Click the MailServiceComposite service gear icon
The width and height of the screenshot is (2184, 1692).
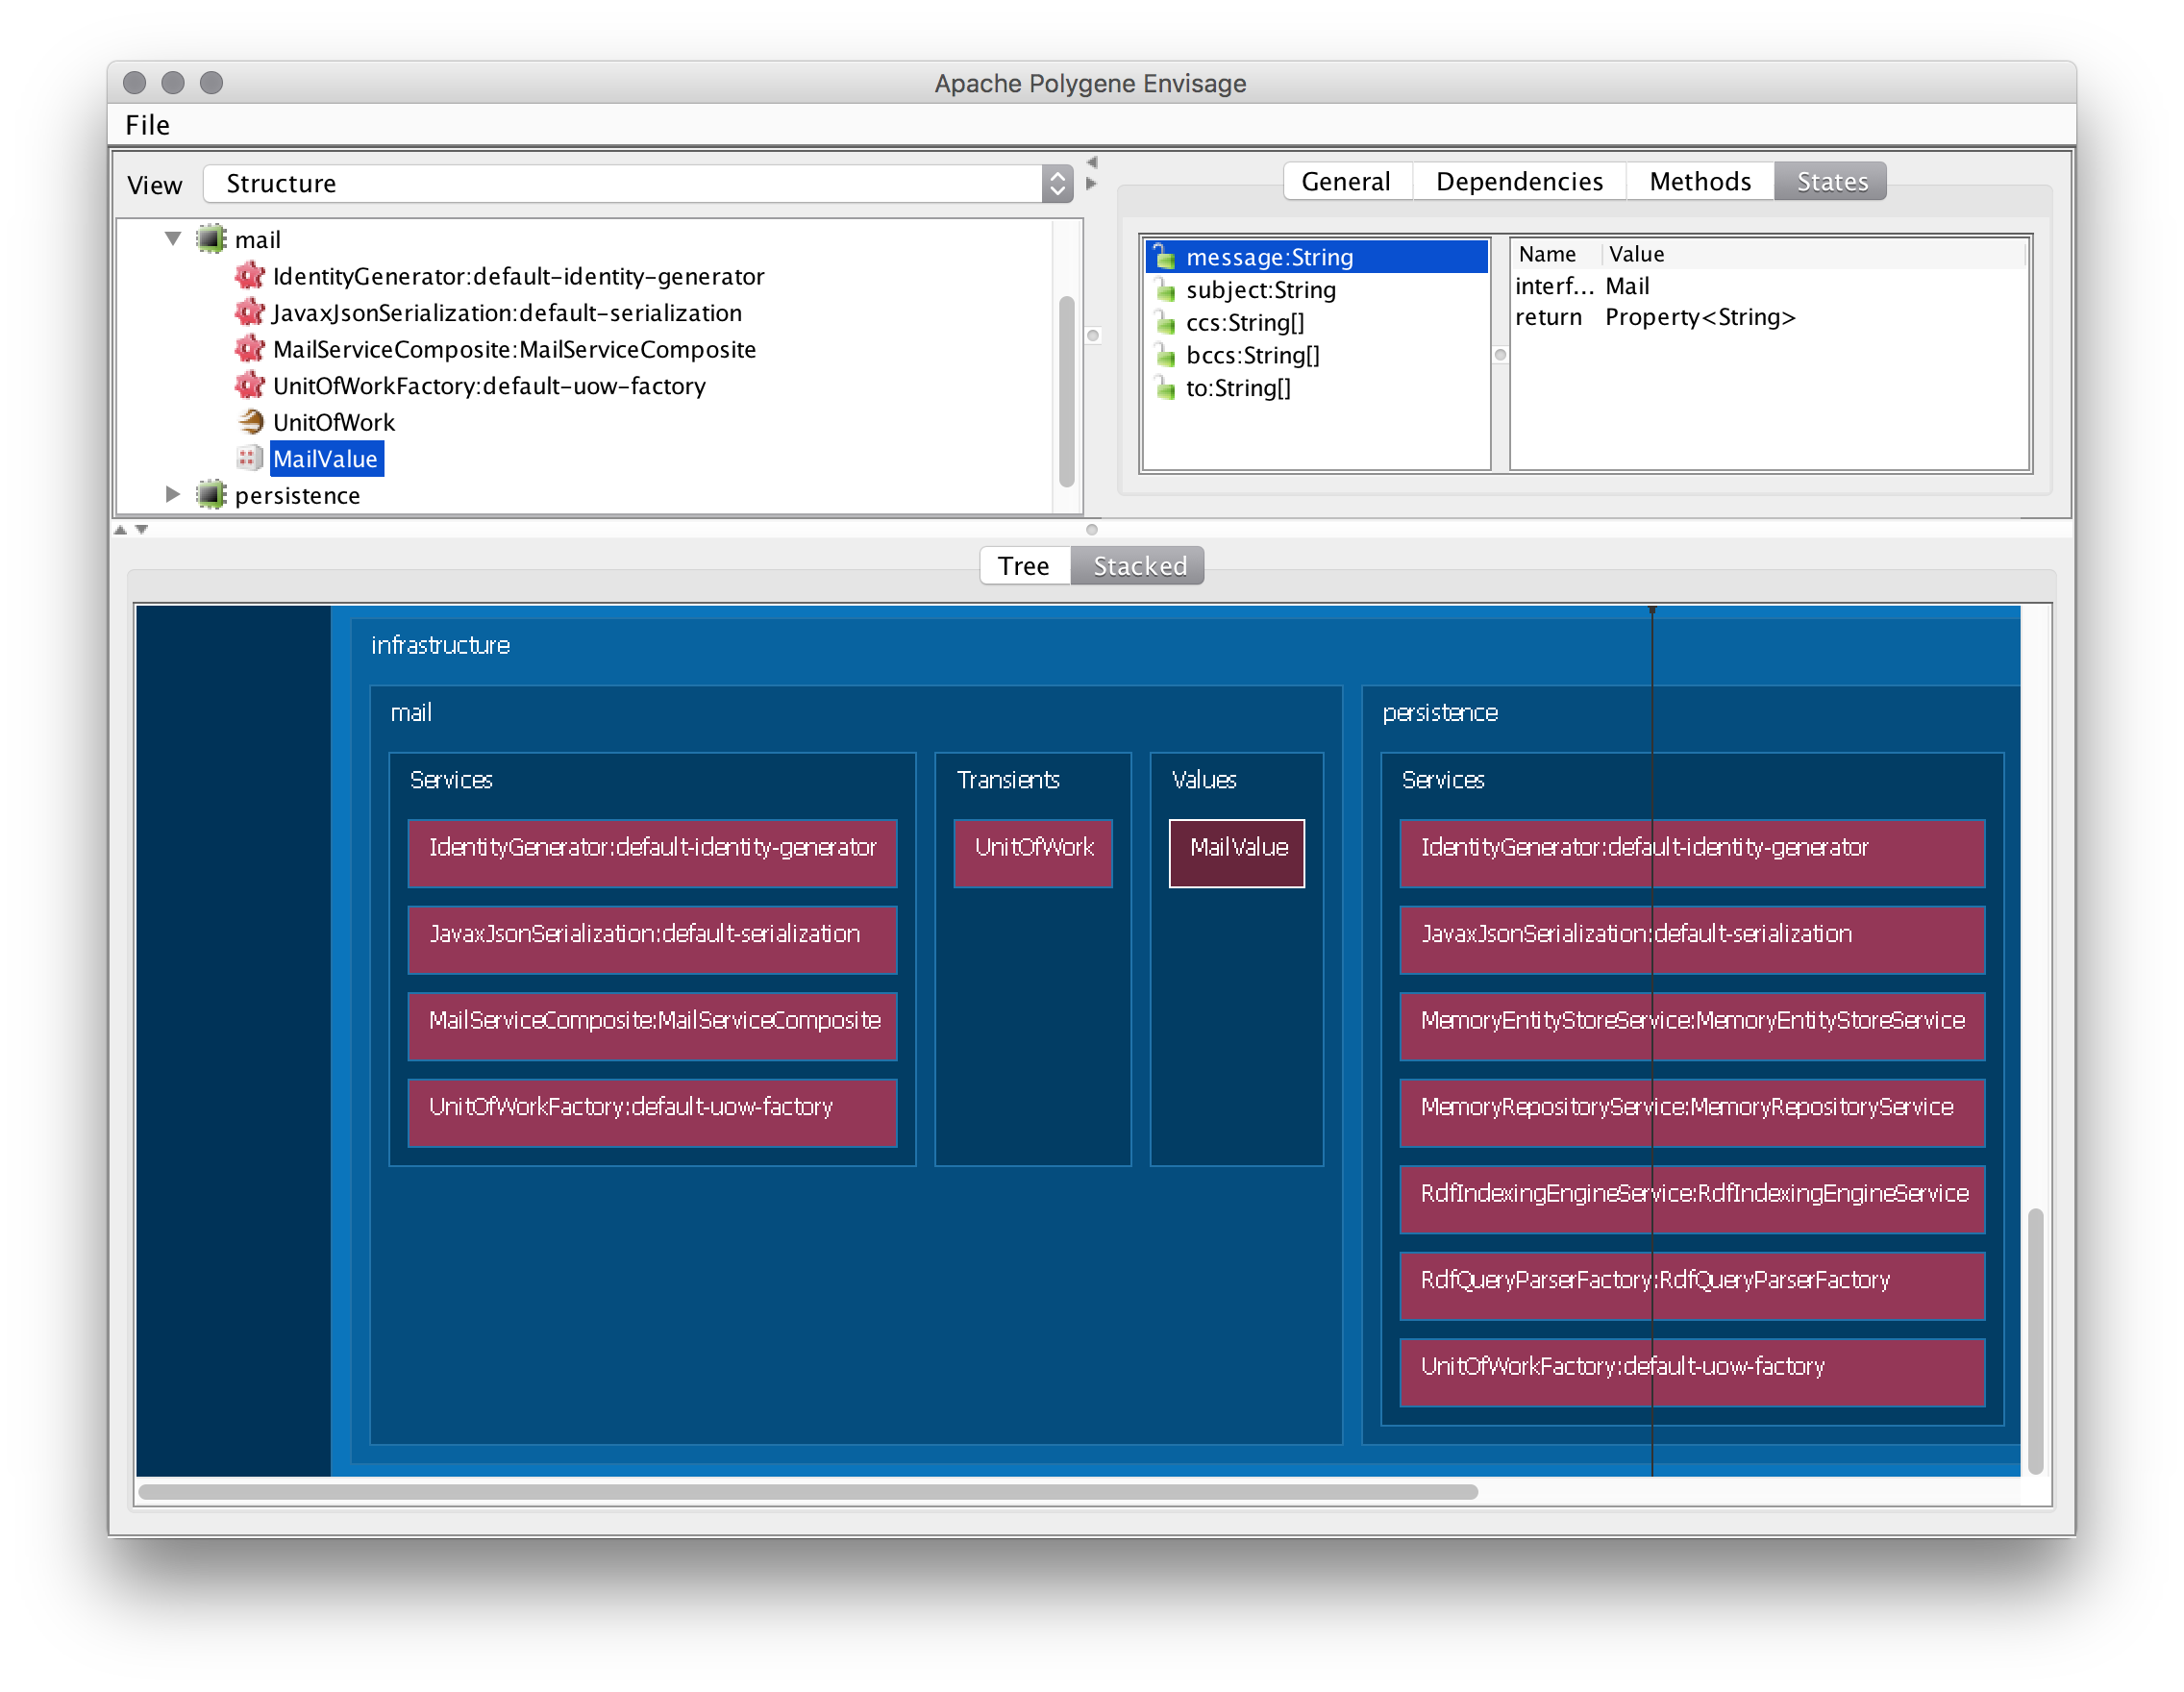[x=249, y=349]
